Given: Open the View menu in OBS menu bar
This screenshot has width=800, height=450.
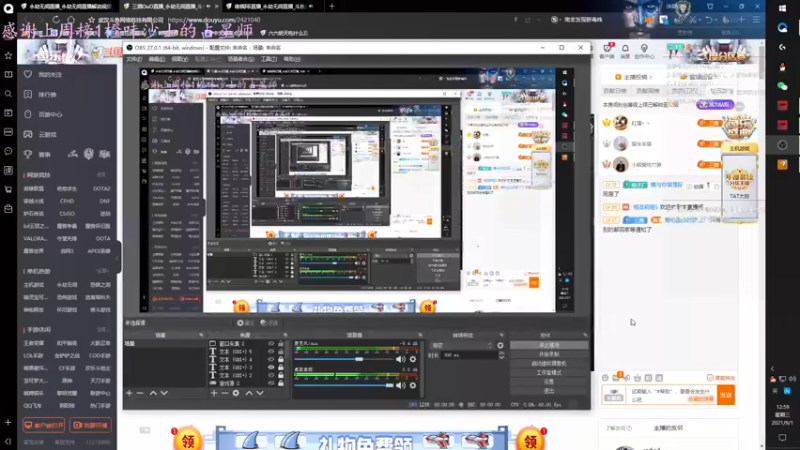Looking at the screenshot, I should (x=179, y=59).
